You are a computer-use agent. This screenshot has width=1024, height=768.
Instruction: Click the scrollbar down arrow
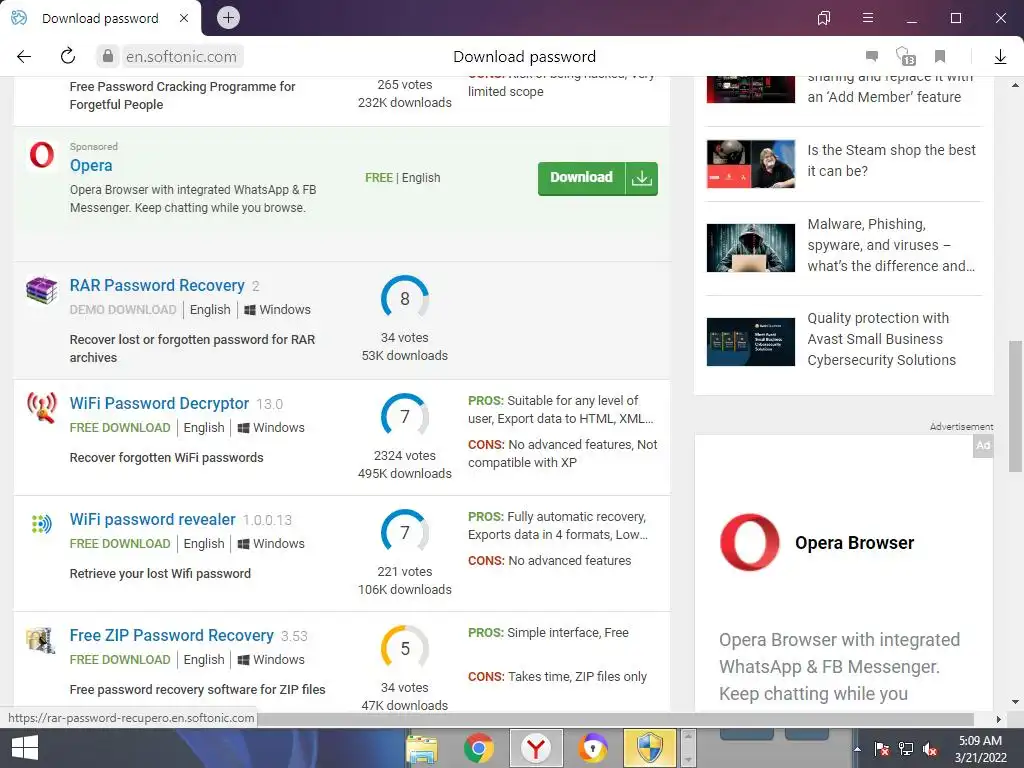pyautogui.click(x=1015, y=702)
